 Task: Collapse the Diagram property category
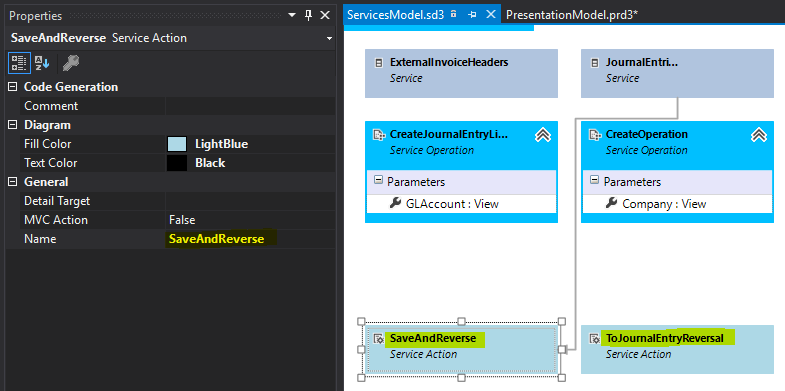13,125
